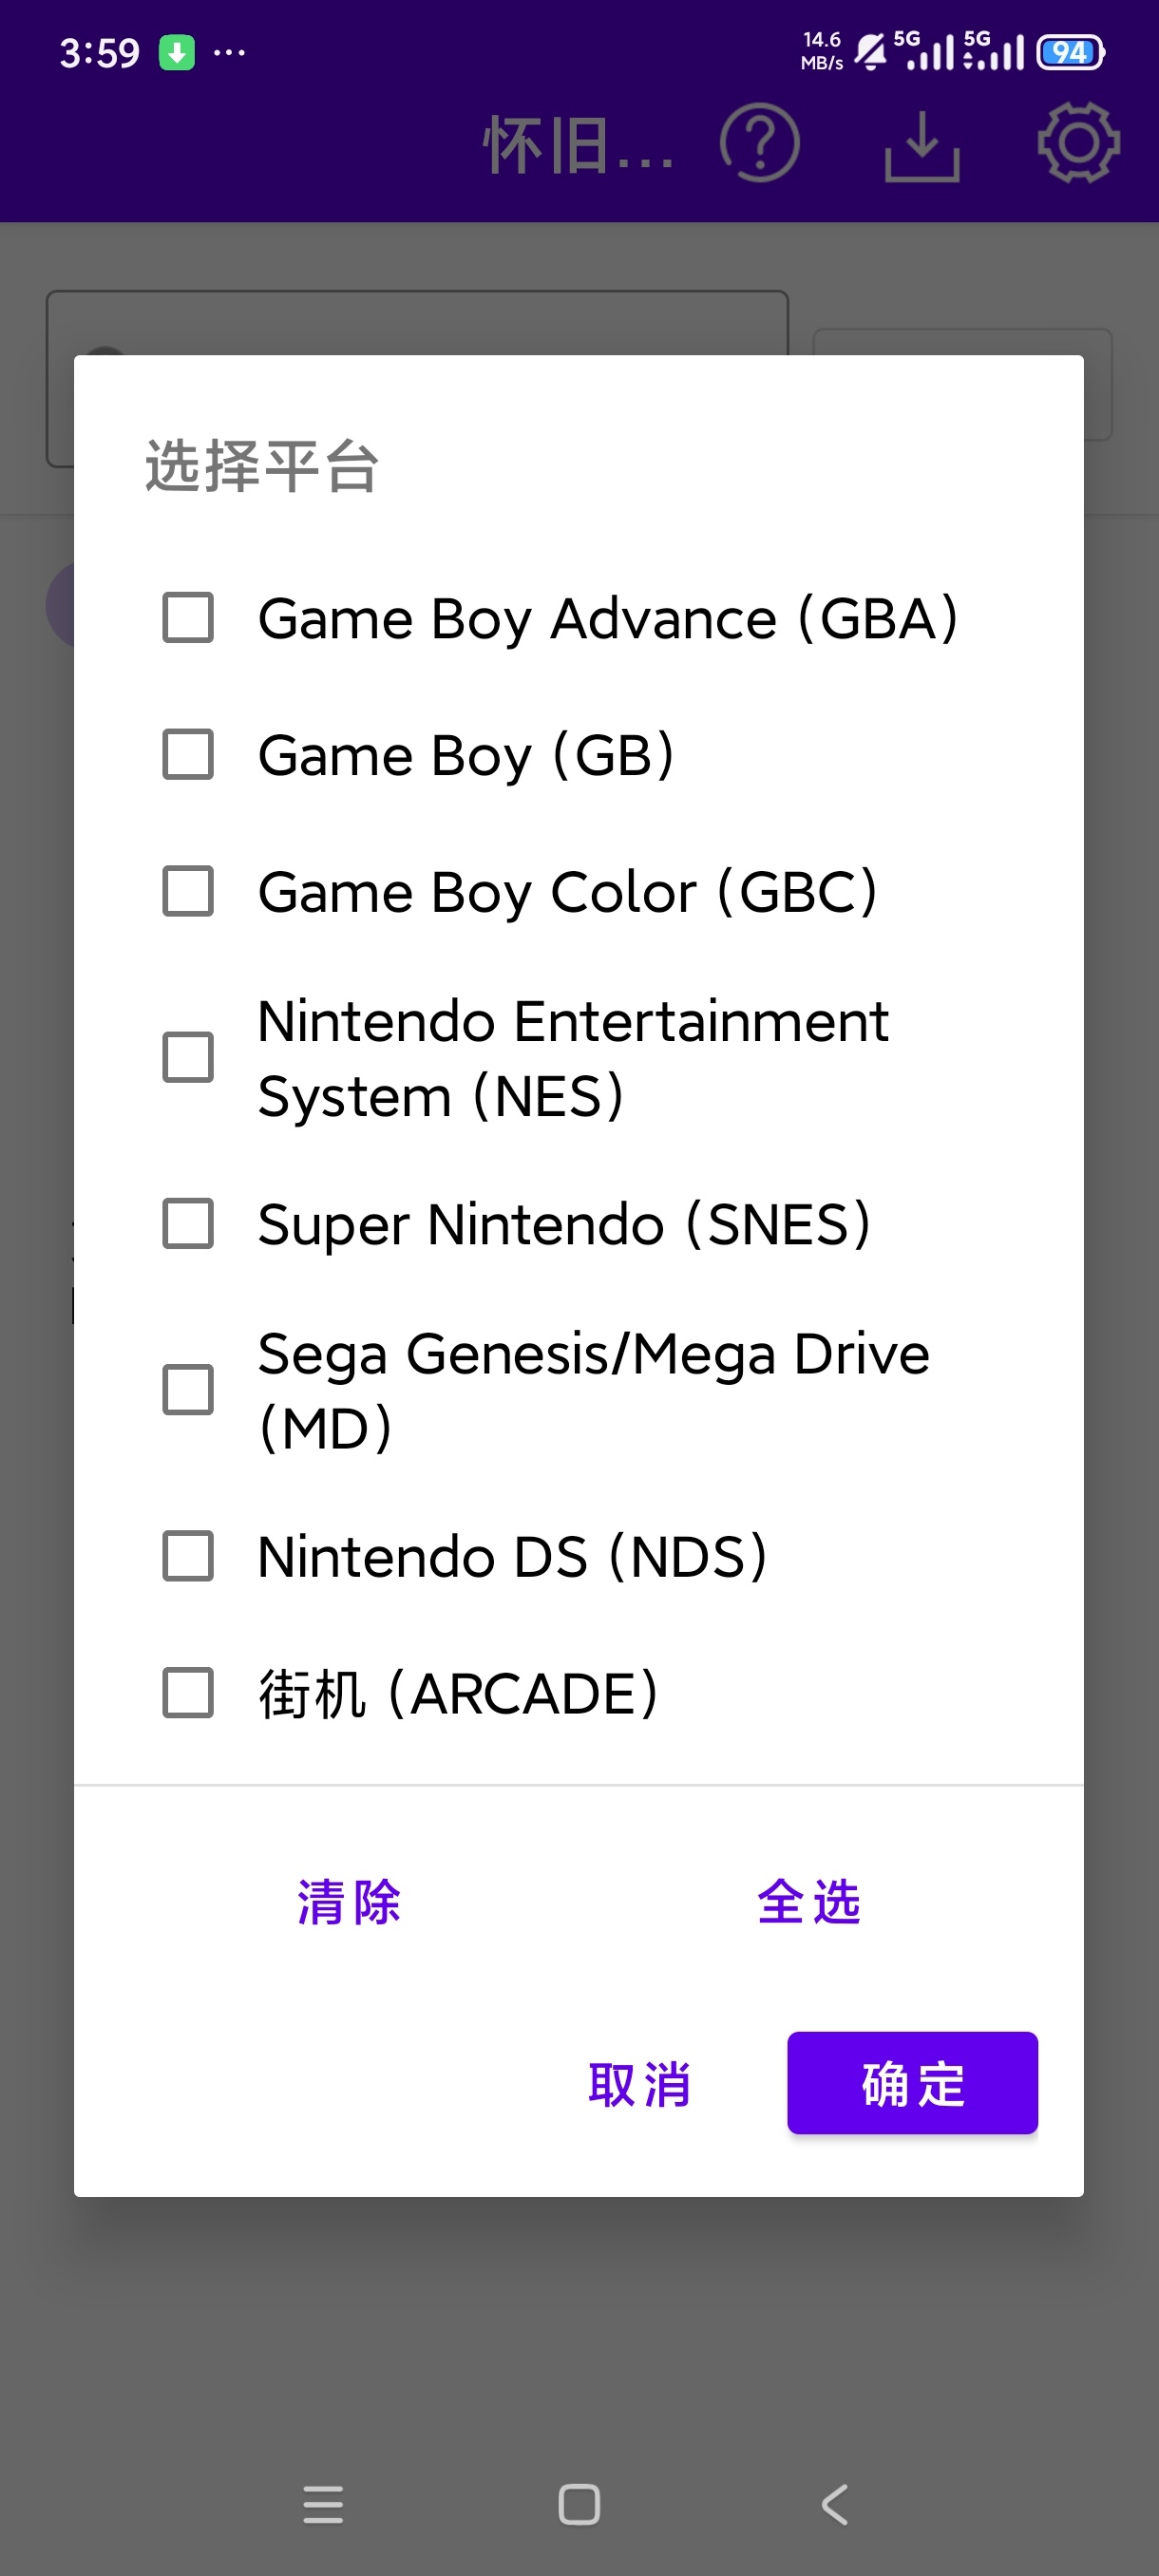
Task: Select the 街机 (ARCADE) checkbox
Action: coord(188,1692)
